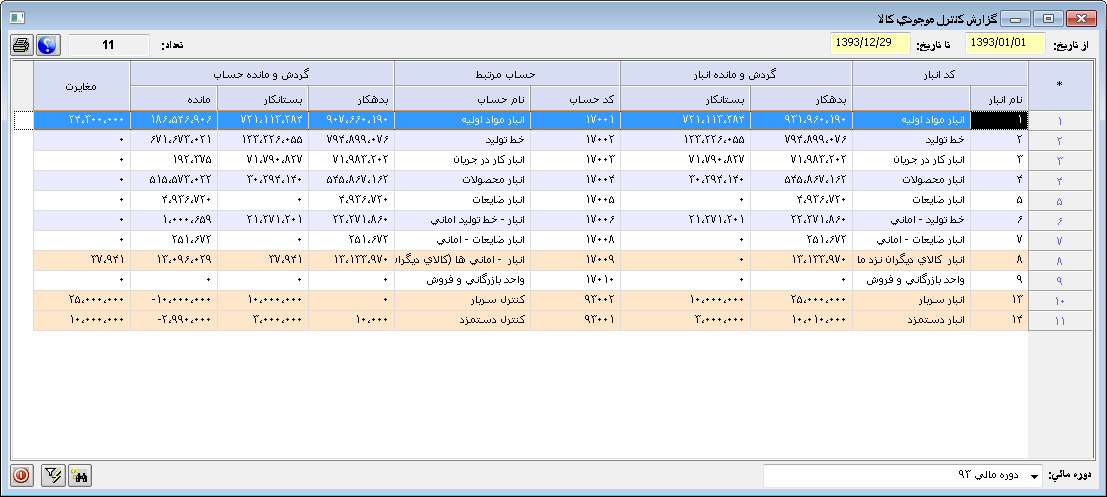This screenshot has height=497, width=1107.
Task: Click the مانده column header
Action: pyautogui.click(x=173, y=99)
